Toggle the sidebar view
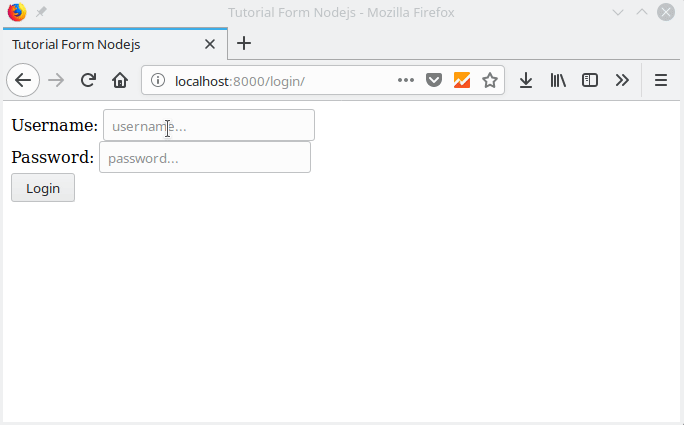The height and width of the screenshot is (425, 684). [x=590, y=80]
